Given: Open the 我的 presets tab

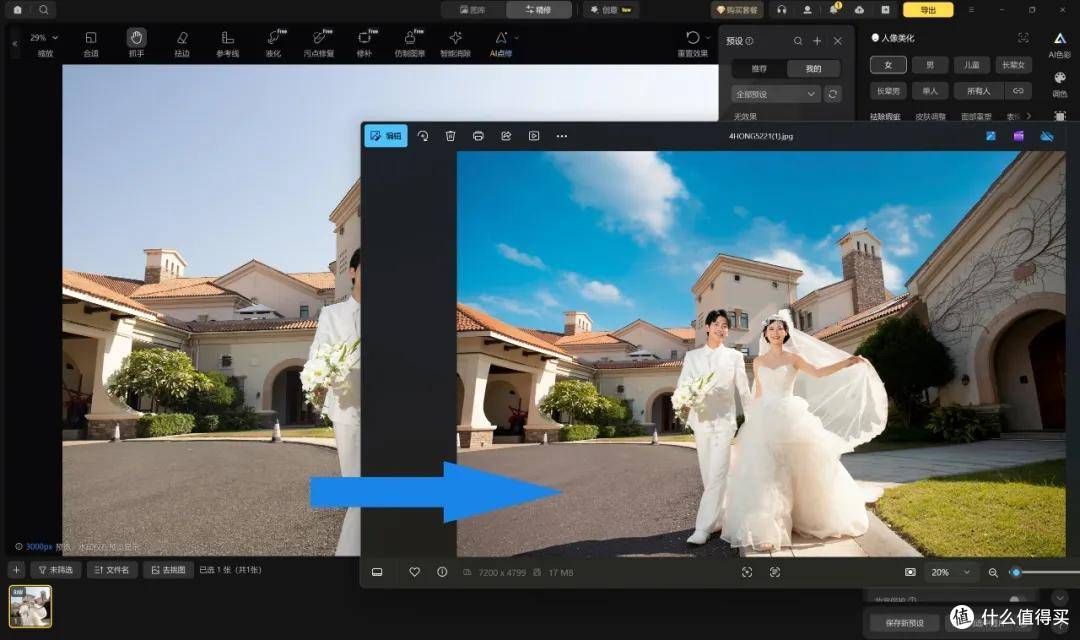Looking at the screenshot, I should (813, 68).
